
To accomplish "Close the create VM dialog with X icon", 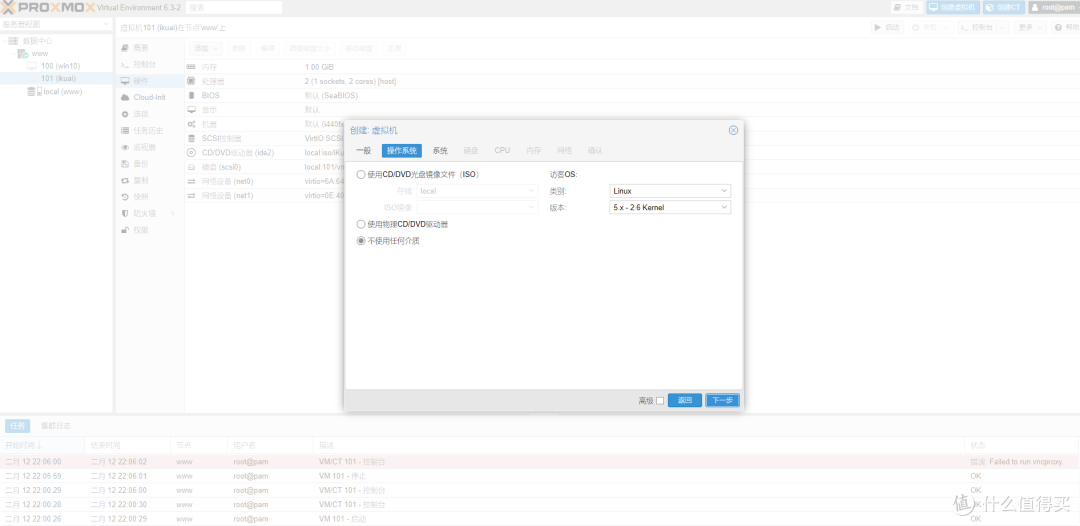I will coord(733,130).
